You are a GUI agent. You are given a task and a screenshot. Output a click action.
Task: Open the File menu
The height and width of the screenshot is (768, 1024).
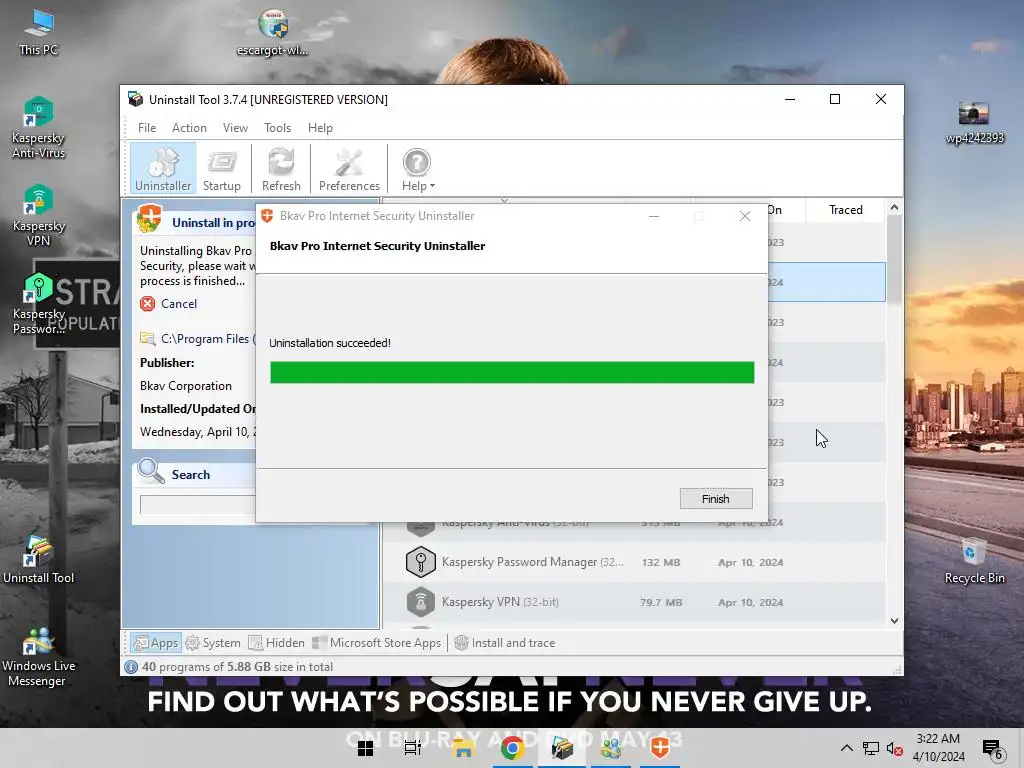[147, 128]
